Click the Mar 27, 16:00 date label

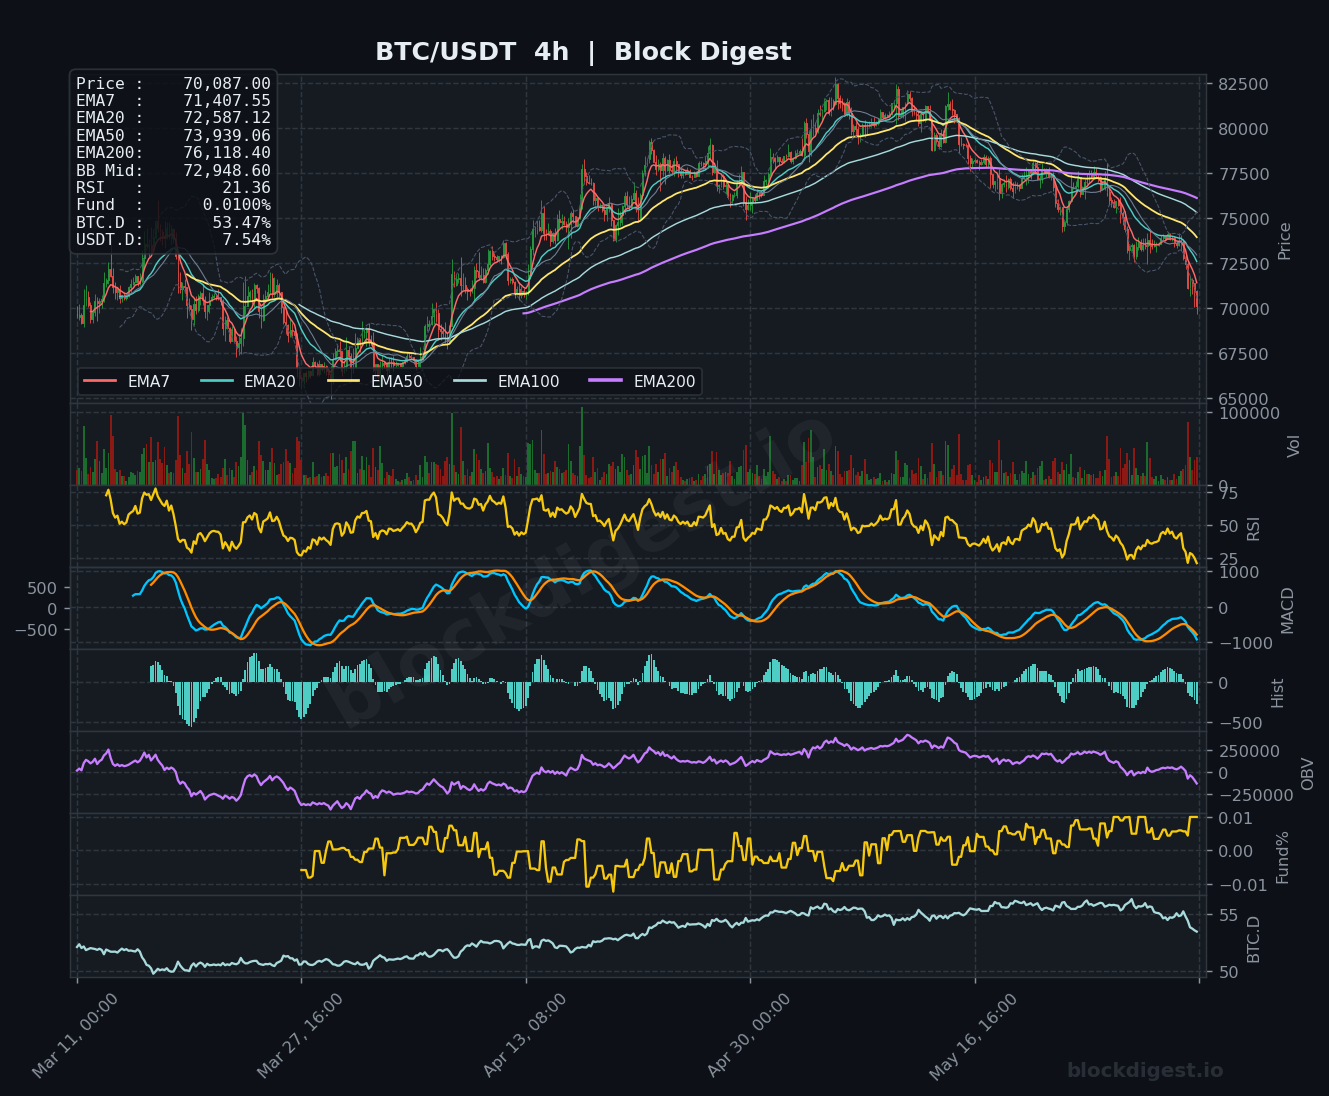click(300, 1035)
